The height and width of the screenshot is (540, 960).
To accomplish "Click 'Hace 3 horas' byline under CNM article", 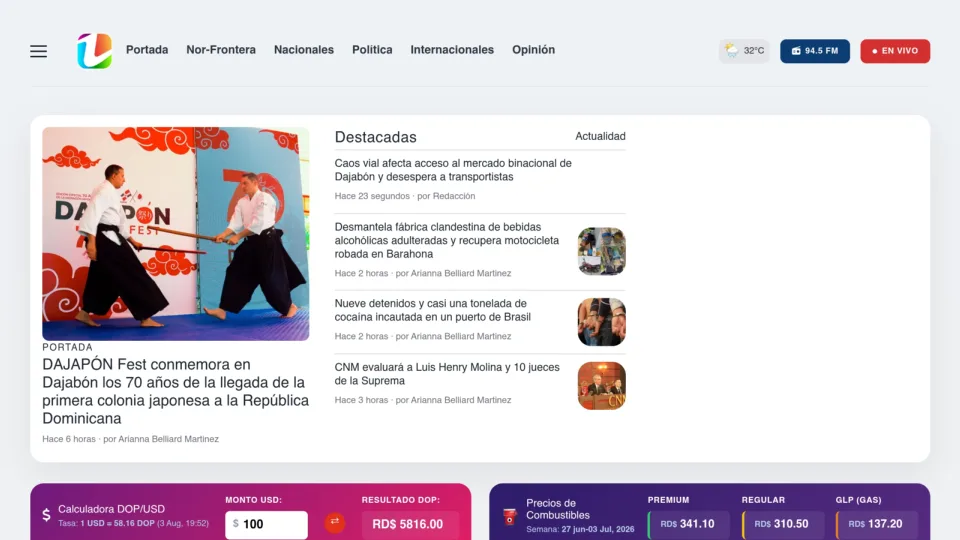I will [422, 400].
